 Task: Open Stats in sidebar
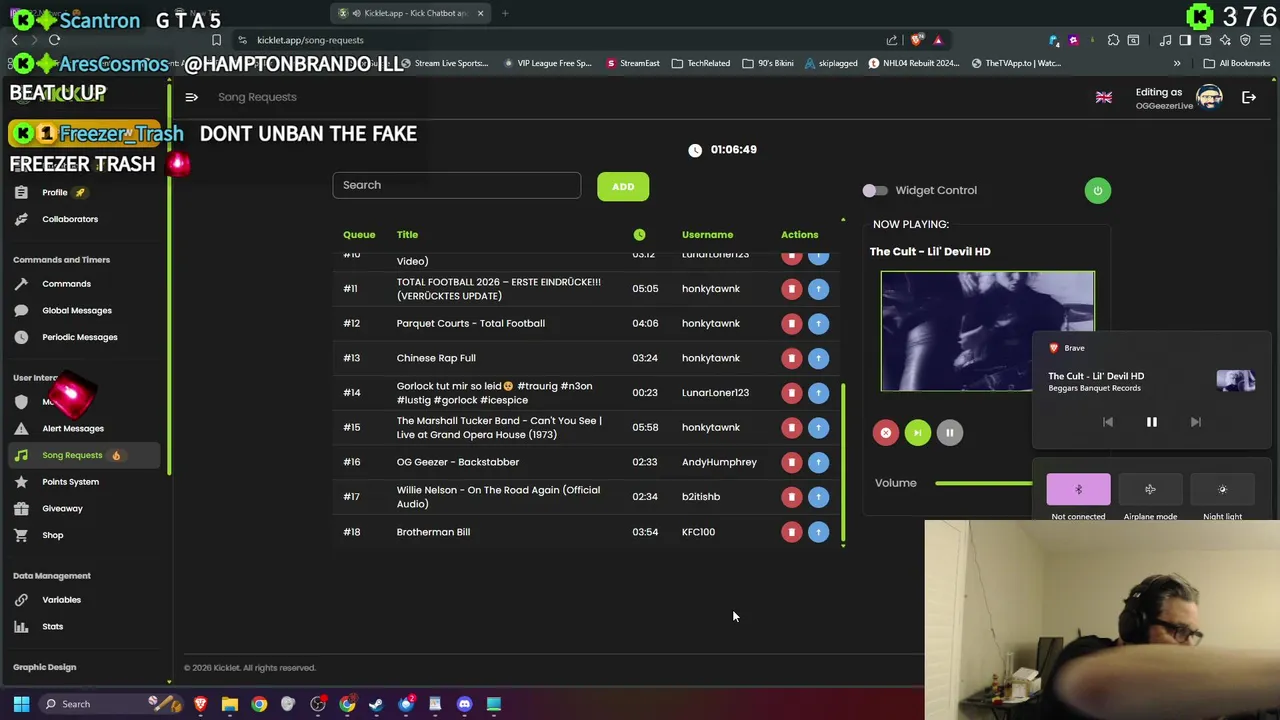coord(52,627)
